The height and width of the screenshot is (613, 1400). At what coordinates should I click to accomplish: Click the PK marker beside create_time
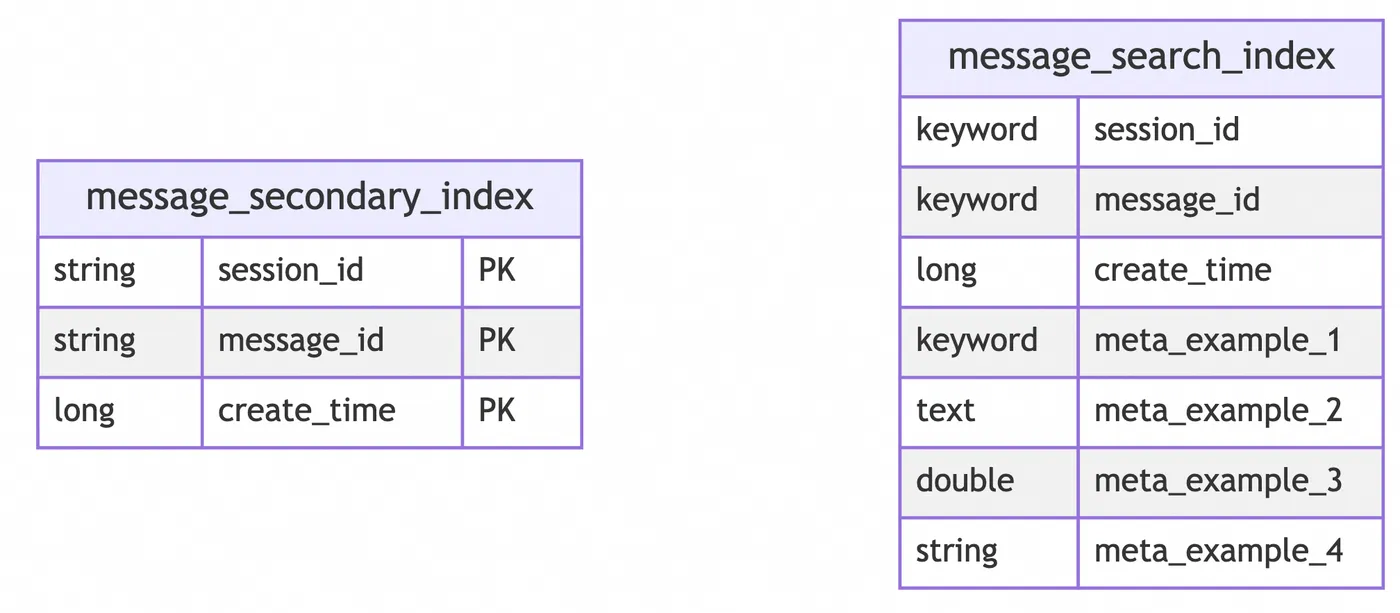(522, 411)
